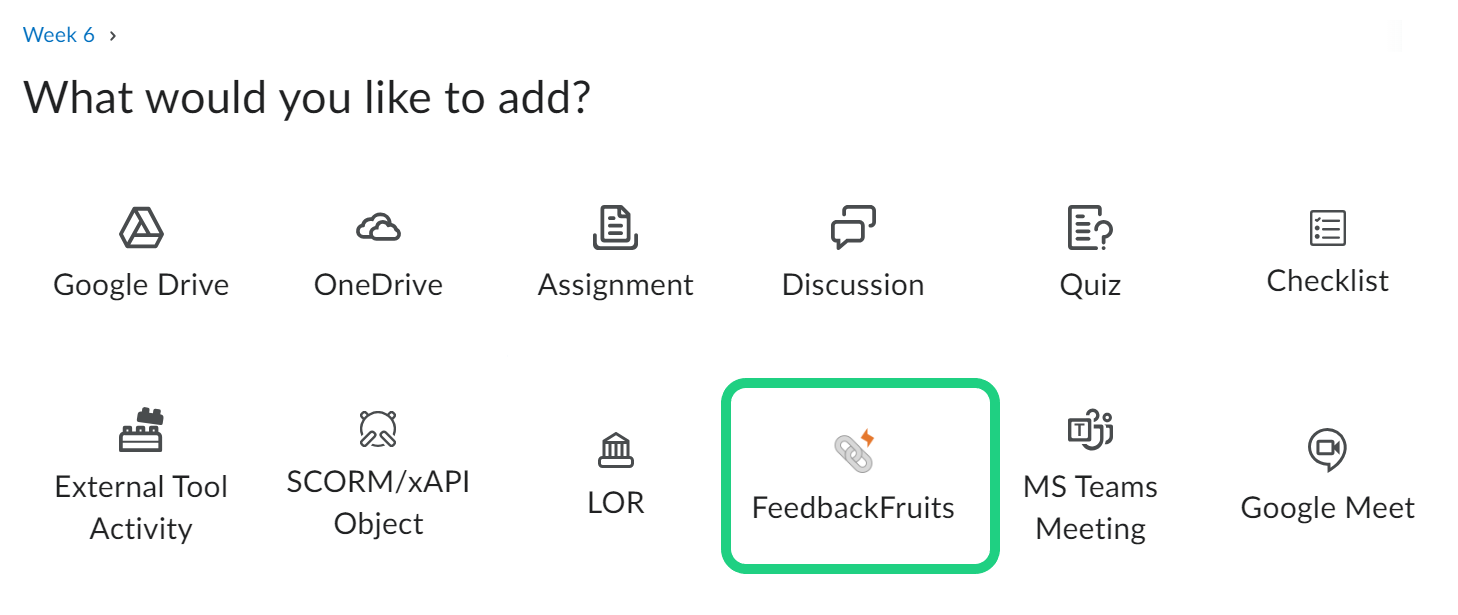Choose the Google Meet camera icon
The height and width of the screenshot is (615, 1458).
tap(1327, 451)
